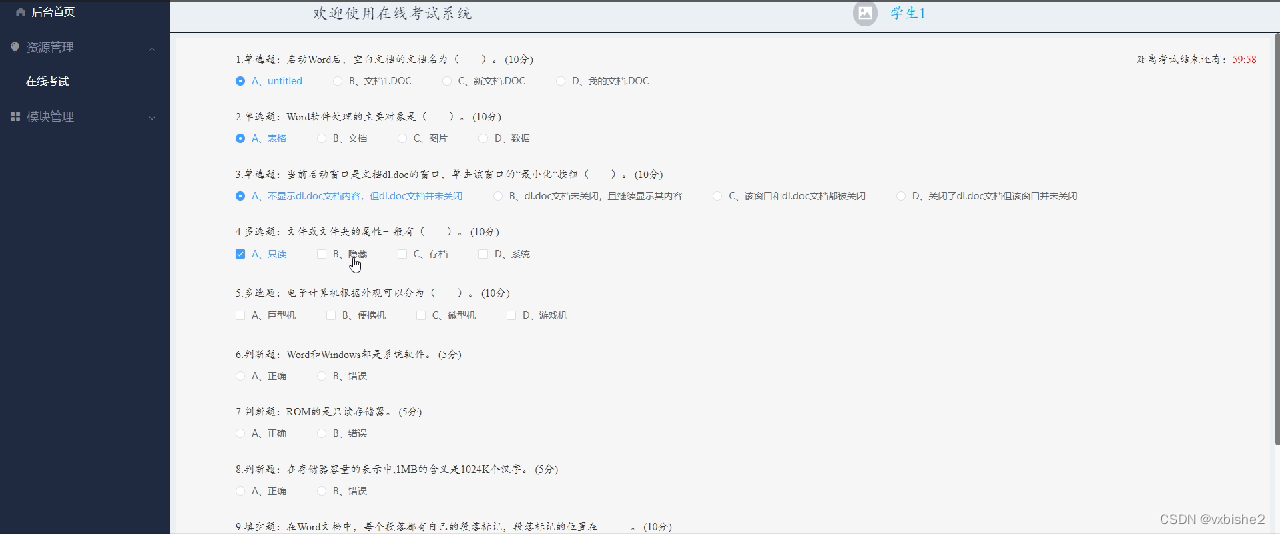Select 错误 for question 7 about ROM

coord(342,433)
